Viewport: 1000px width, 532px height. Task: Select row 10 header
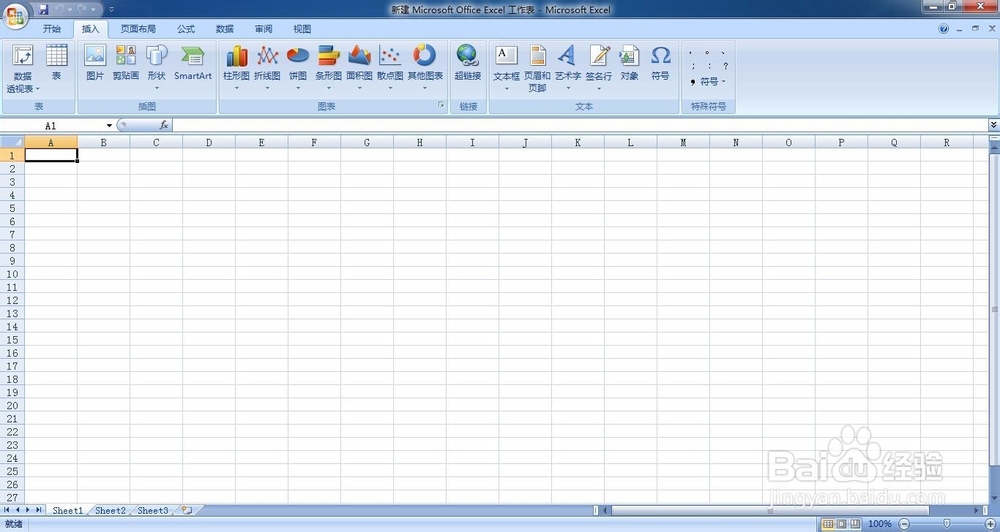click(12, 274)
